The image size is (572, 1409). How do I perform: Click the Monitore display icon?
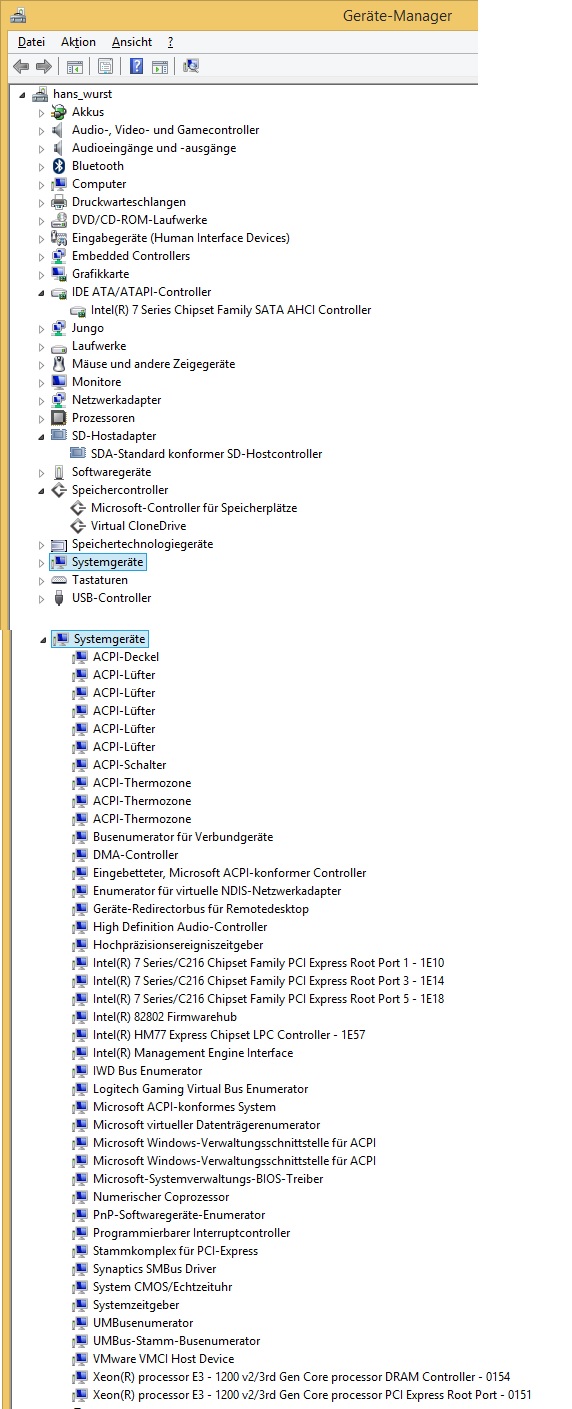59,382
